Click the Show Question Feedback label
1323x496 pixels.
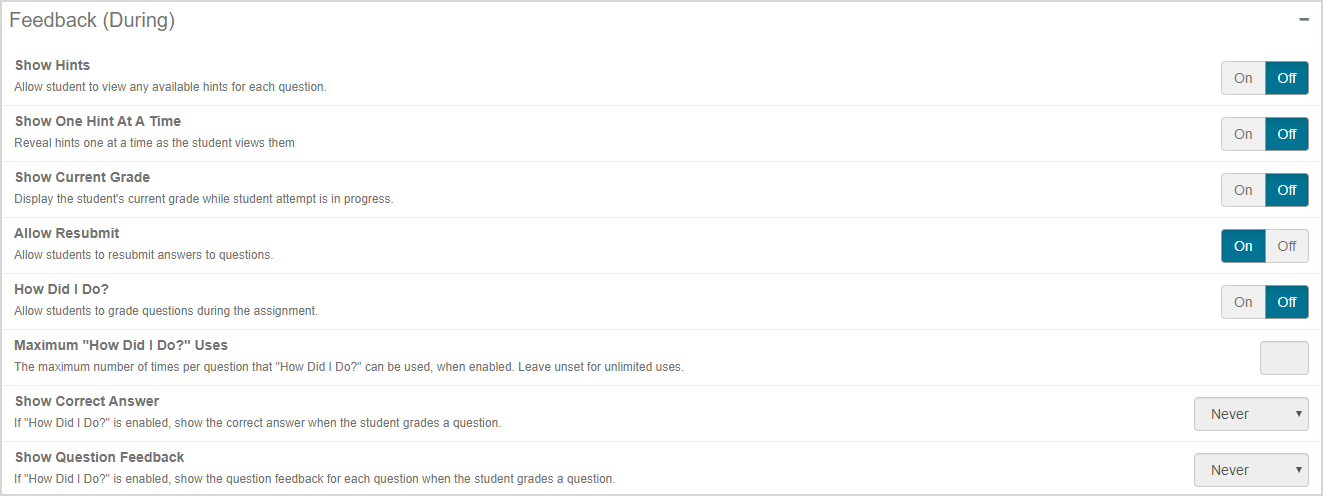[99, 457]
